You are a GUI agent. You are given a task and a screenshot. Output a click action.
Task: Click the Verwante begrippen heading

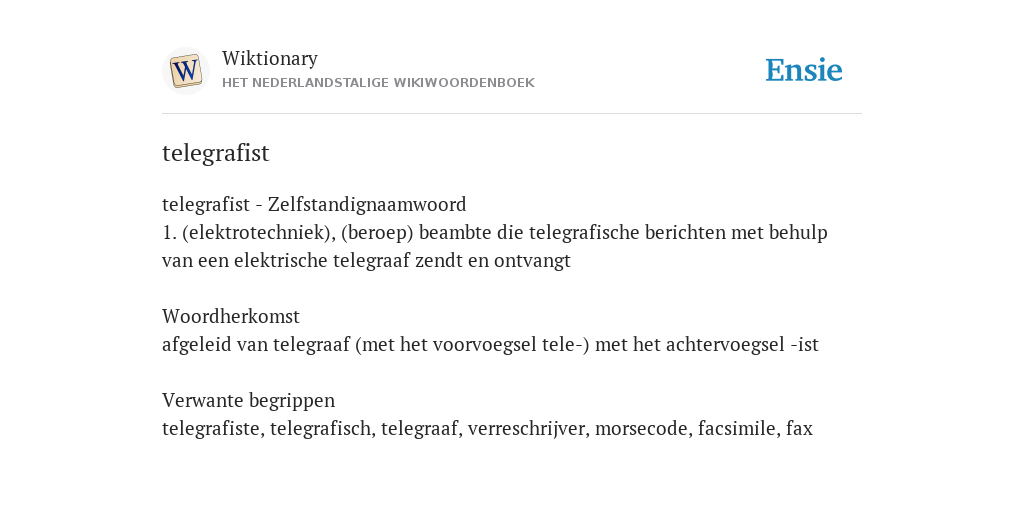[248, 401]
